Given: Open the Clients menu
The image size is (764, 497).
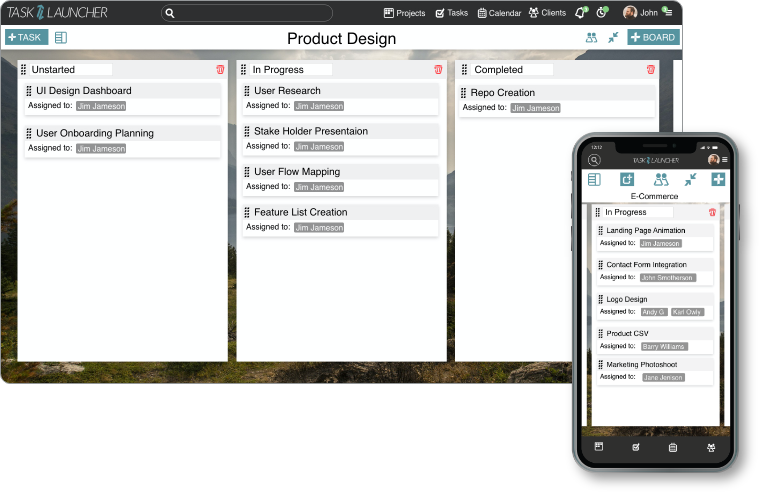Looking at the screenshot, I should point(547,13).
